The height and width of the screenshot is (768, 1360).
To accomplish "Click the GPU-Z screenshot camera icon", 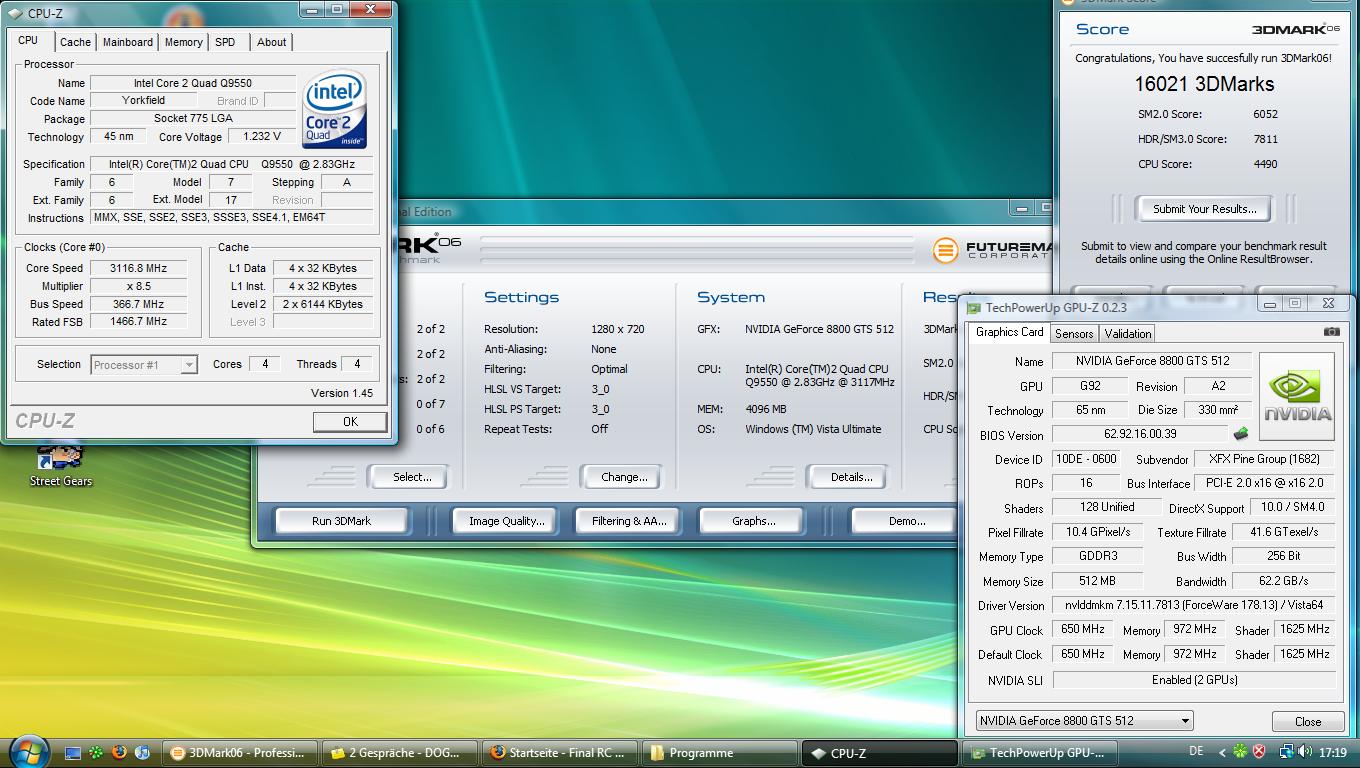I will [1331, 332].
